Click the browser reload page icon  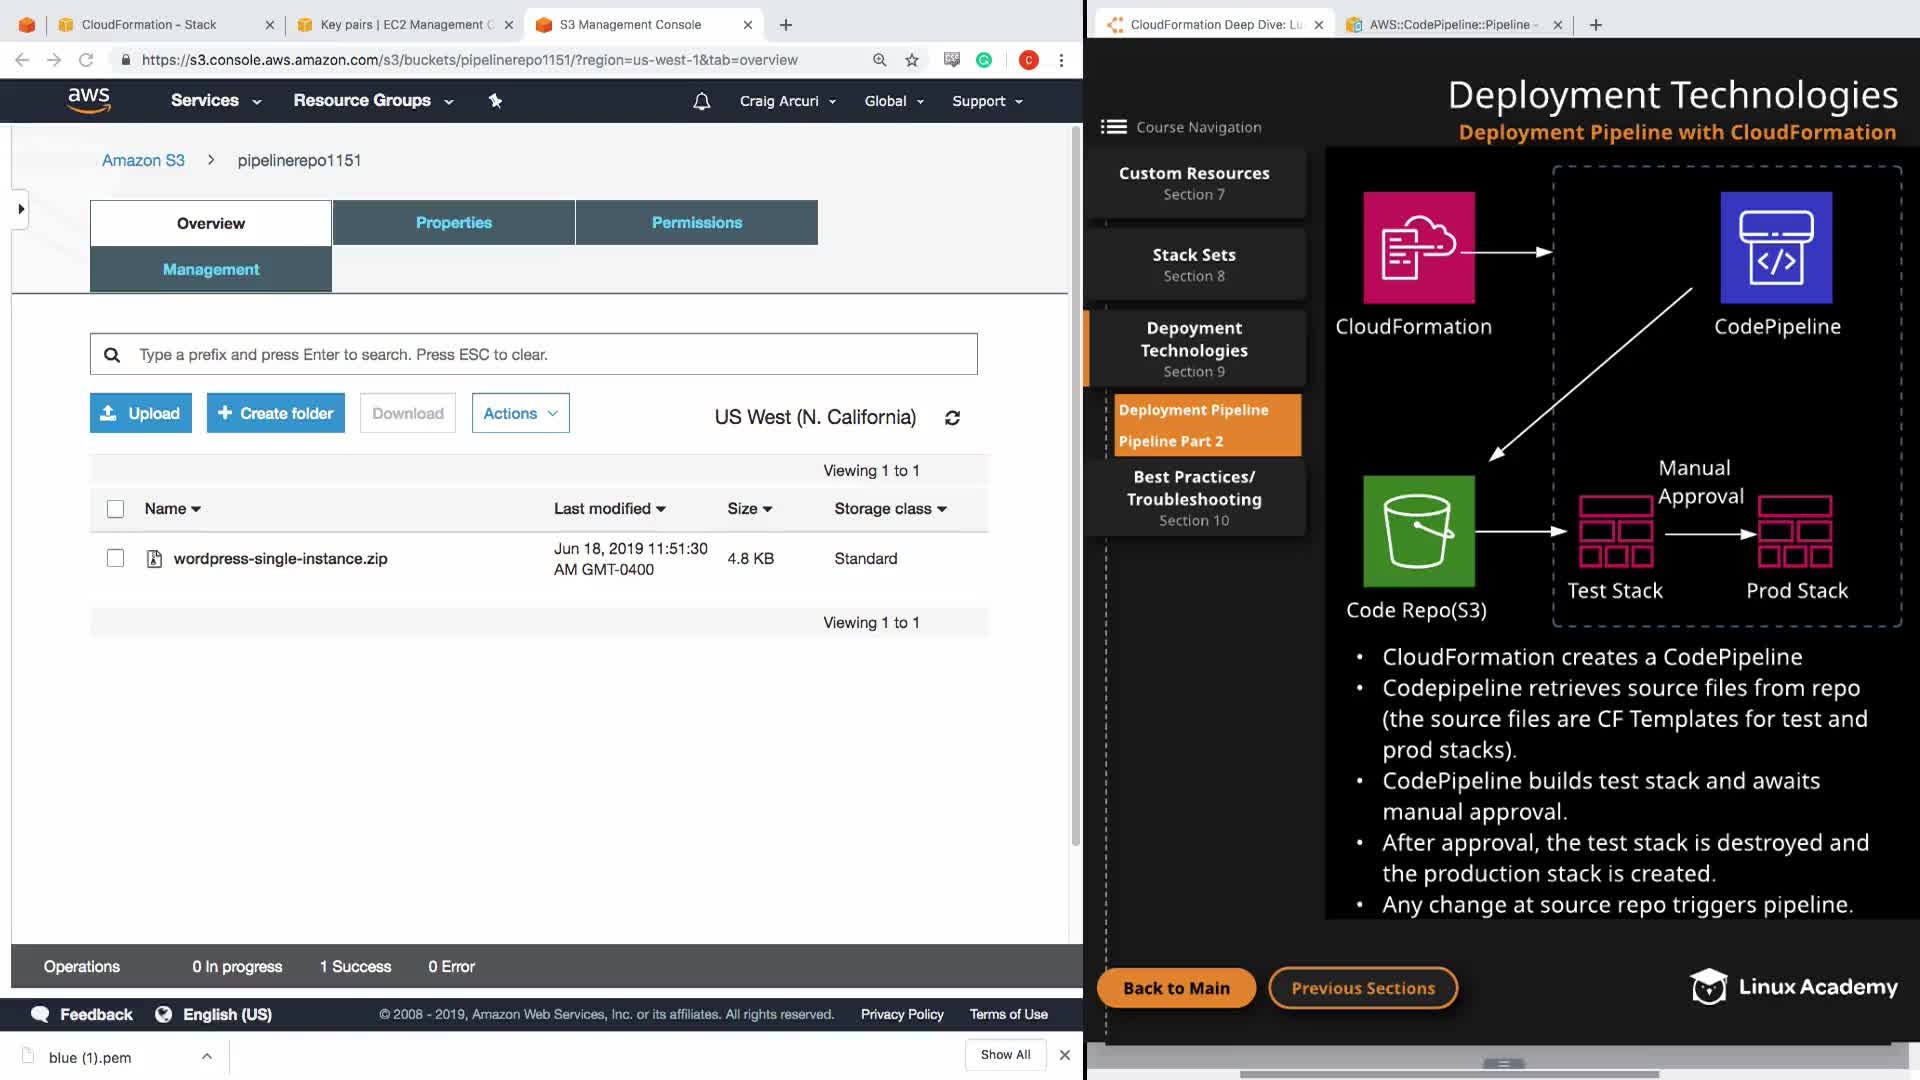point(86,60)
